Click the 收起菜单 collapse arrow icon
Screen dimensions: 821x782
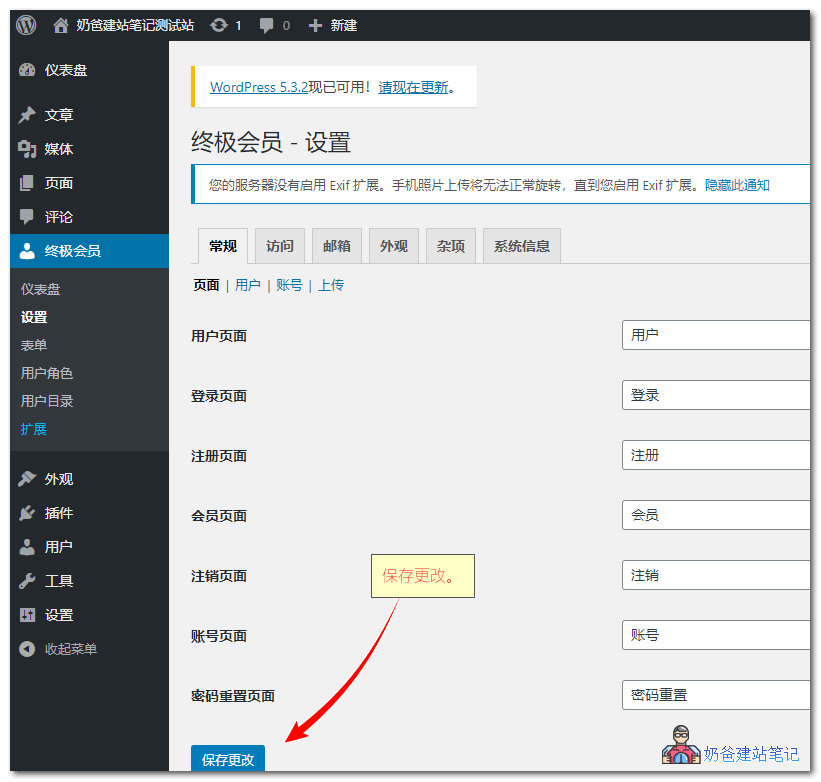tap(27, 649)
